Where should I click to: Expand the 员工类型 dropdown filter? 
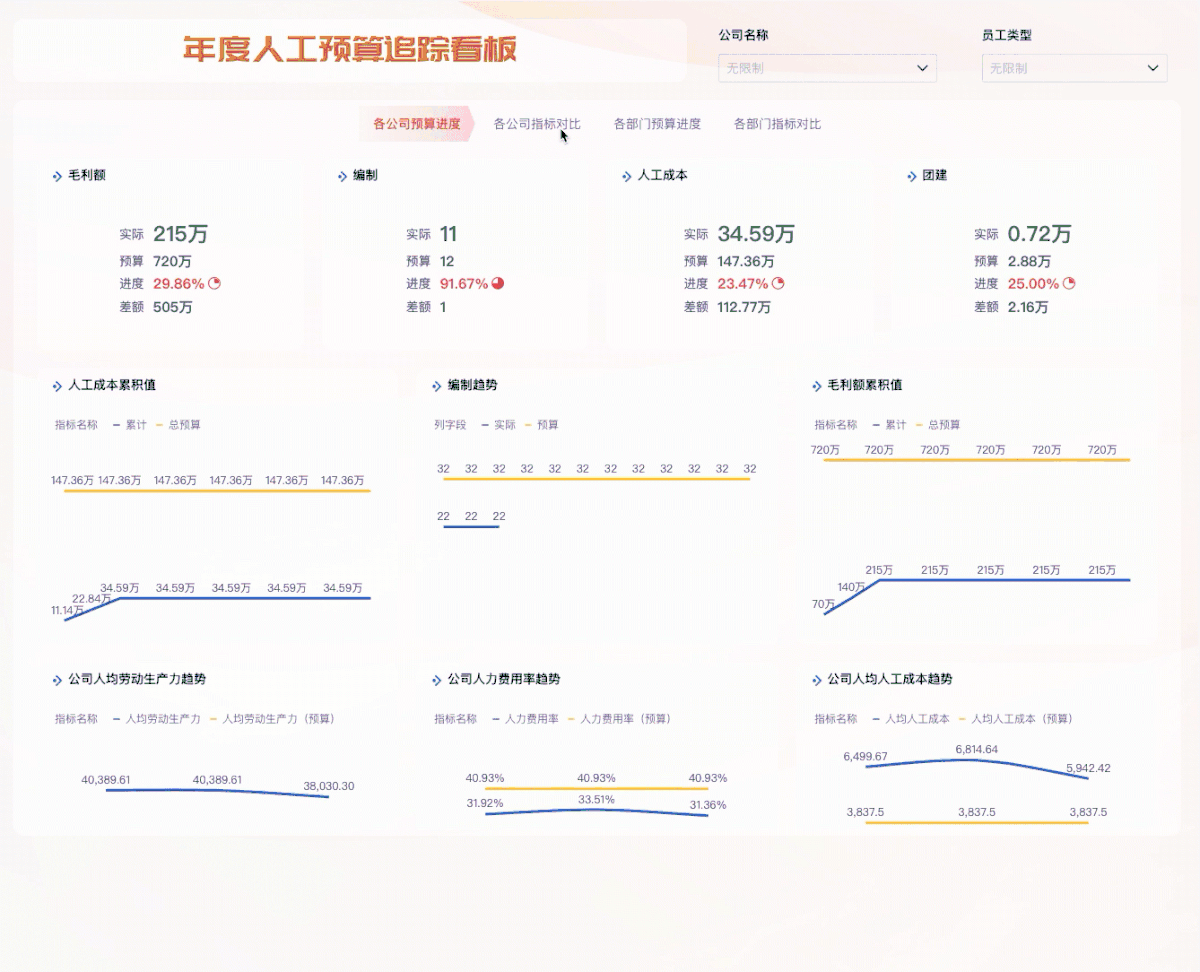point(1074,68)
